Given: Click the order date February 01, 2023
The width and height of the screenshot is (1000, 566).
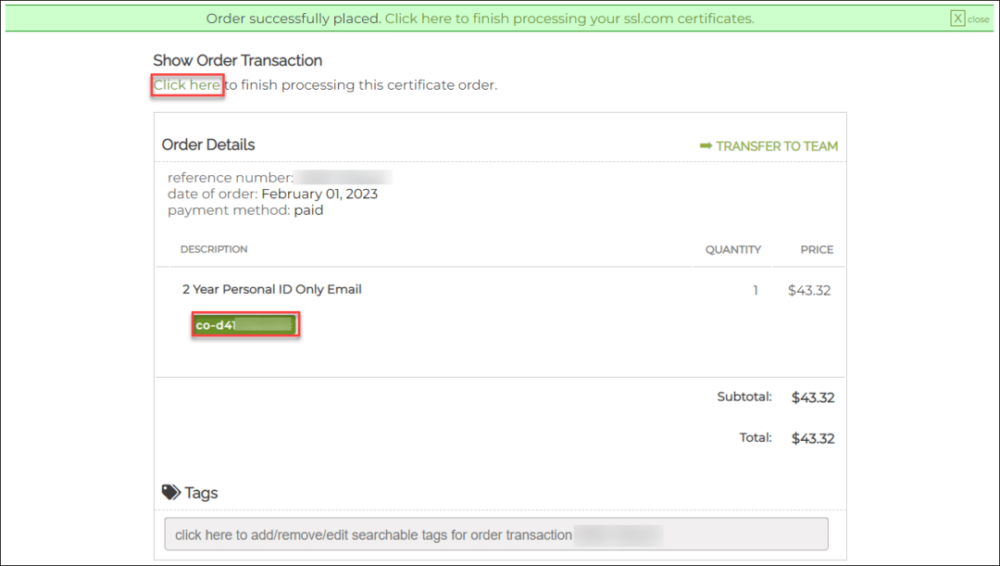Looking at the screenshot, I should (319, 194).
